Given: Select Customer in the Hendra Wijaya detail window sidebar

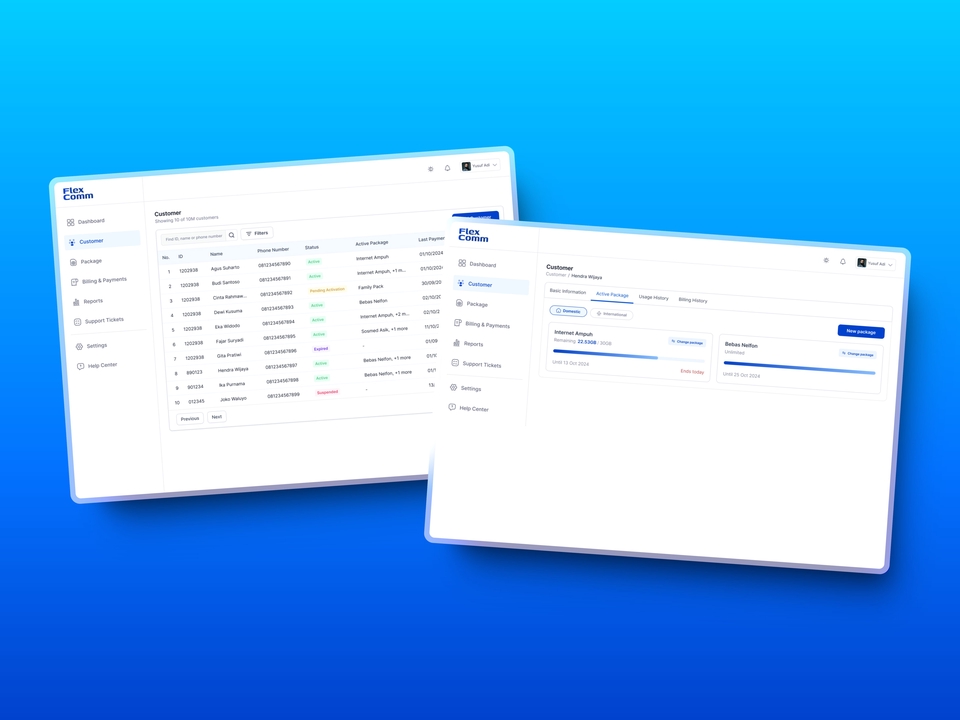Looking at the screenshot, I should point(491,285).
